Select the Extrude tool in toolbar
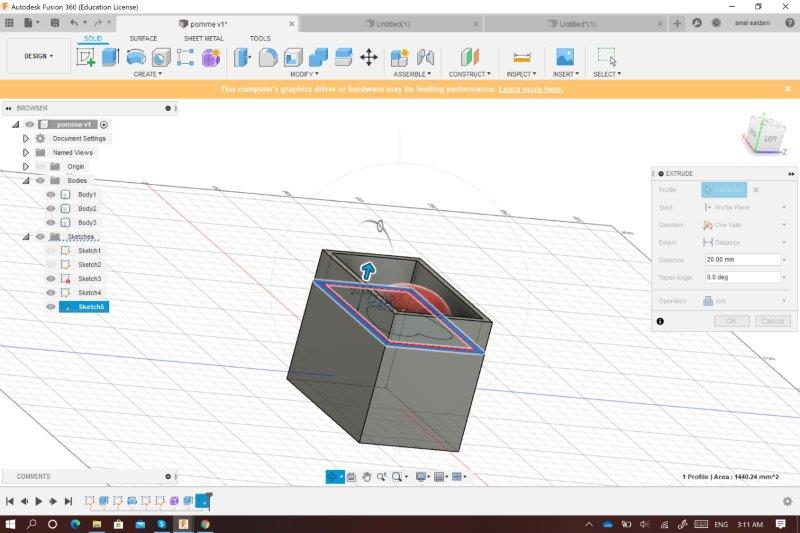Viewport: 800px width, 533px height. (x=111, y=57)
